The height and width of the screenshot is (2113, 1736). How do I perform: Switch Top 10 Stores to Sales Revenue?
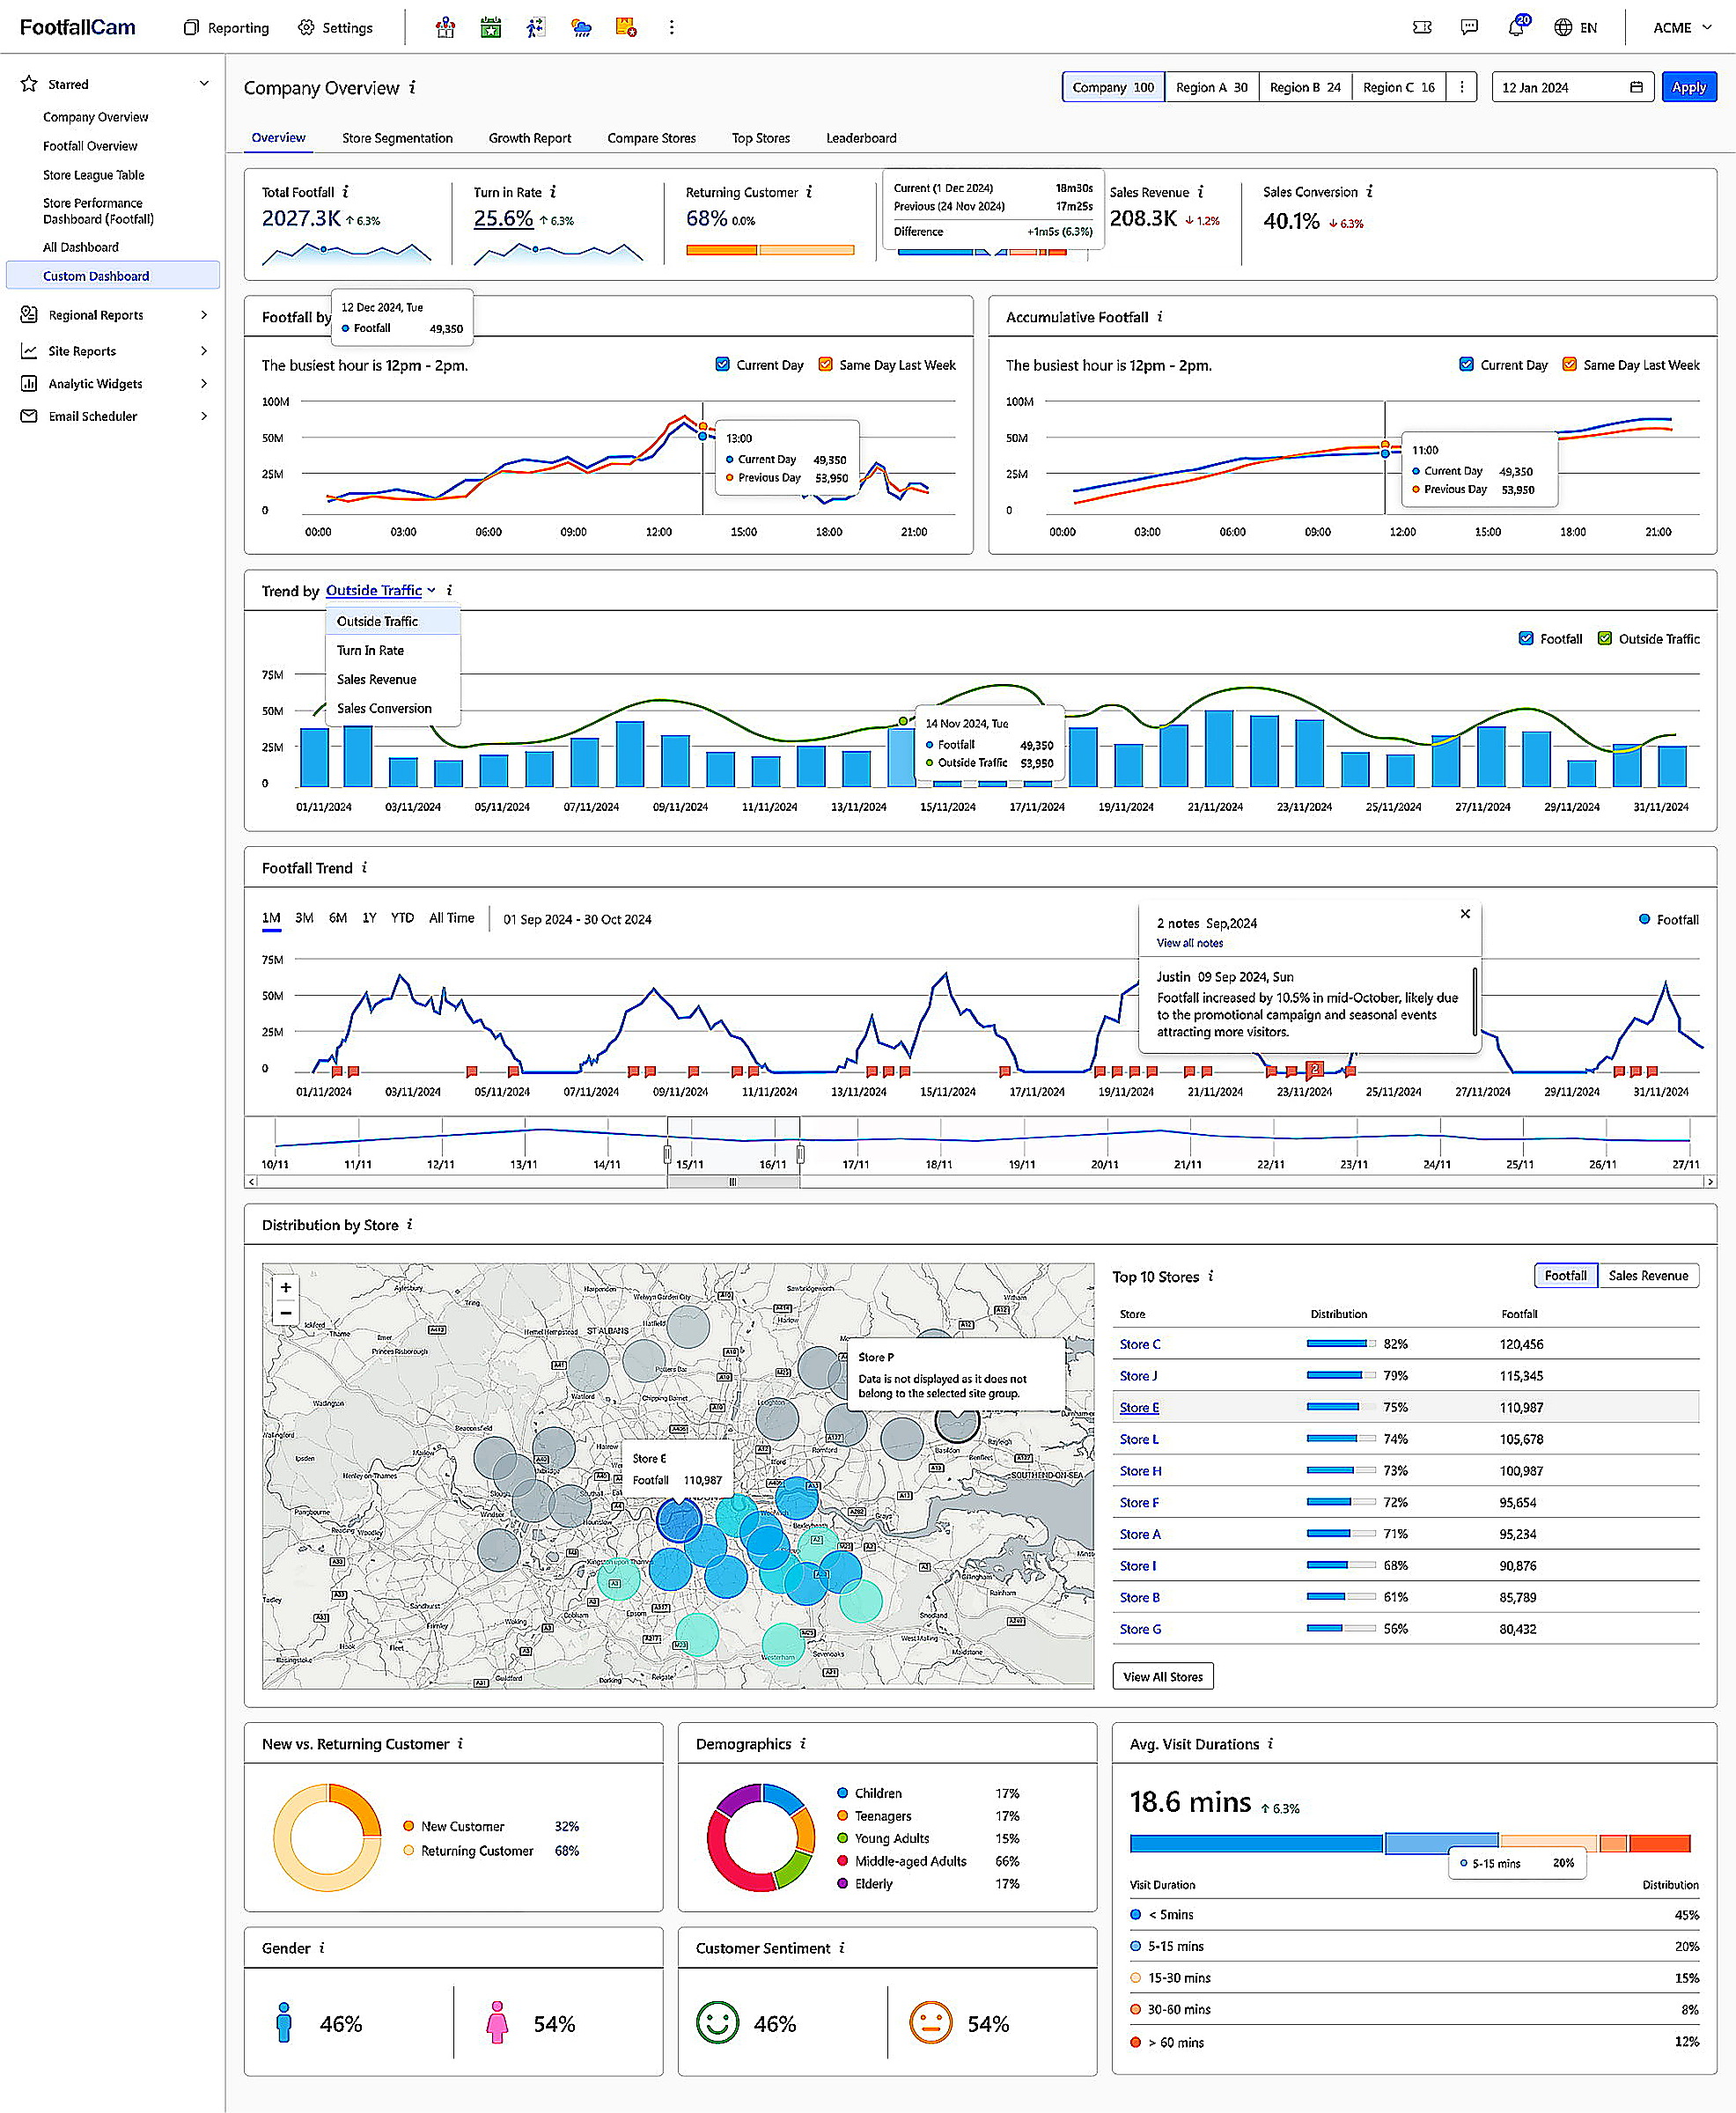(x=1647, y=1276)
